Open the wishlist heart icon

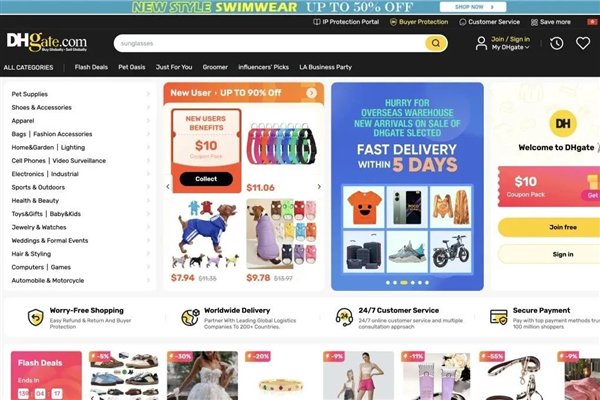coord(583,43)
